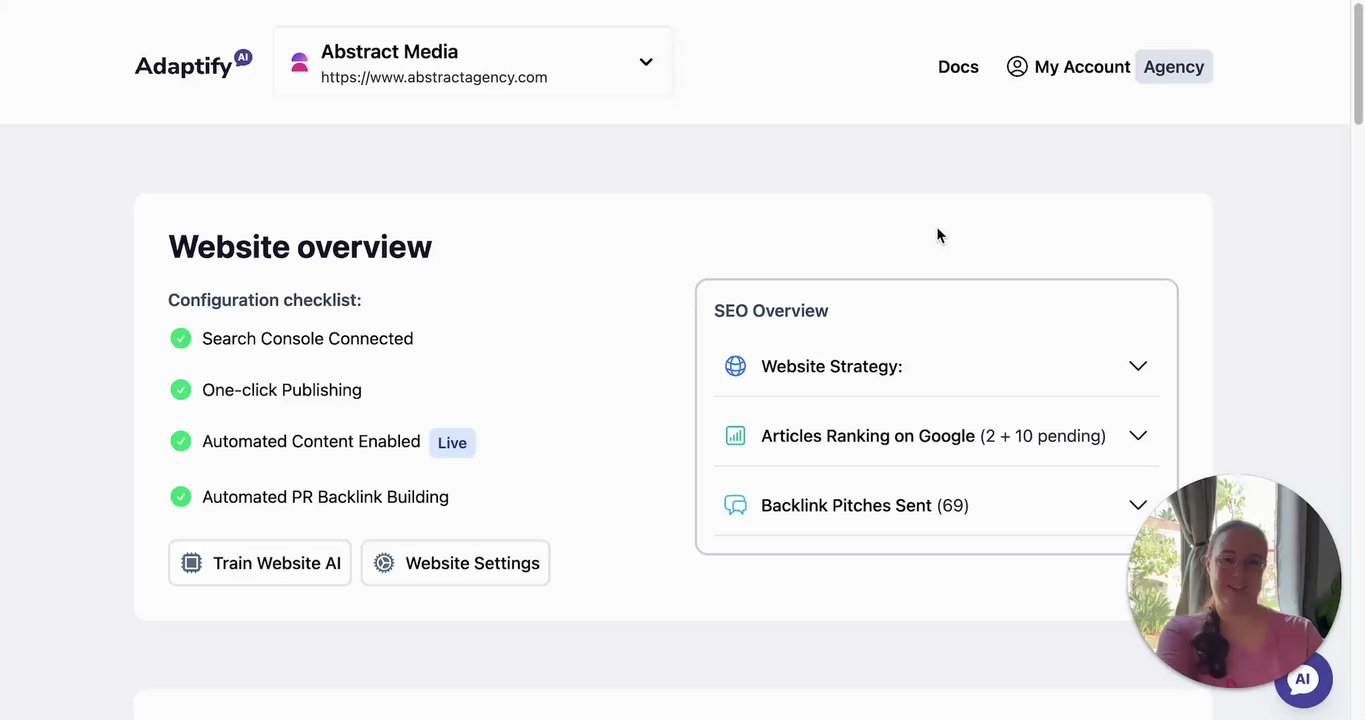This screenshot has height=720, width=1365.
Task: Open the Abstract Media website selector dropdown
Action: pyautogui.click(x=646, y=62)
